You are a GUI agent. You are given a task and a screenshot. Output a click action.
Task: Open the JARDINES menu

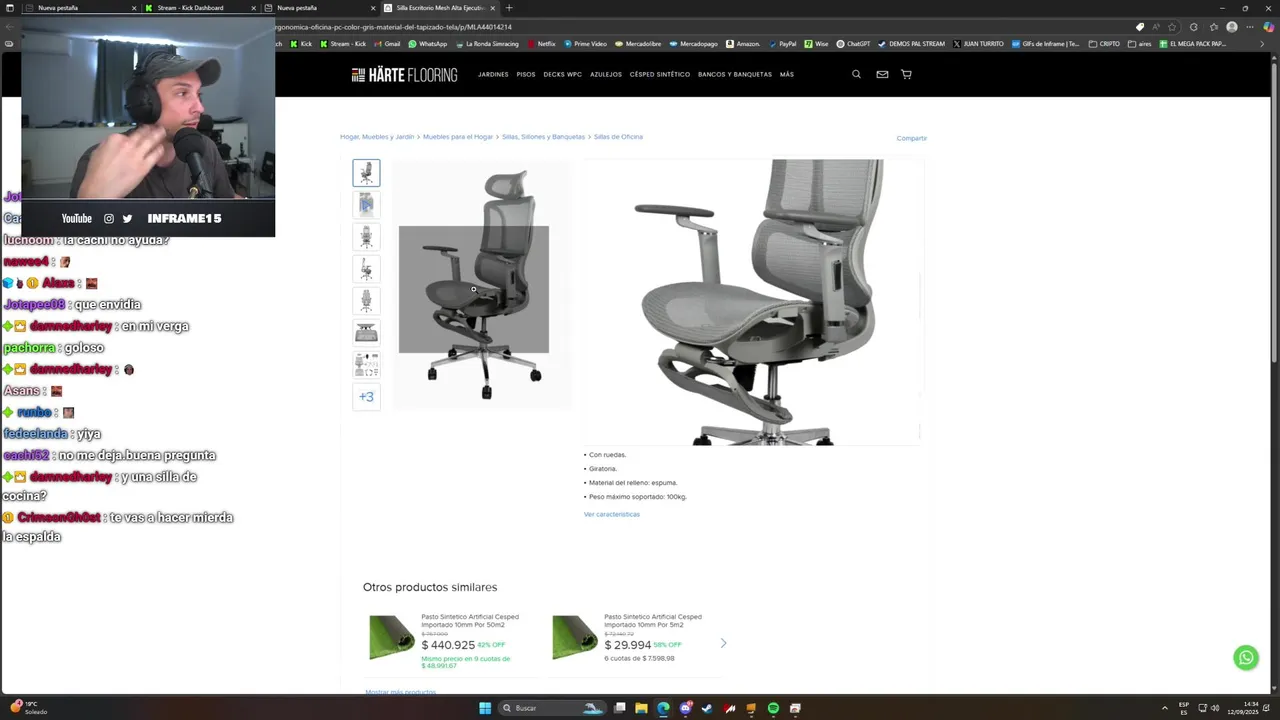tap(493, 75)
